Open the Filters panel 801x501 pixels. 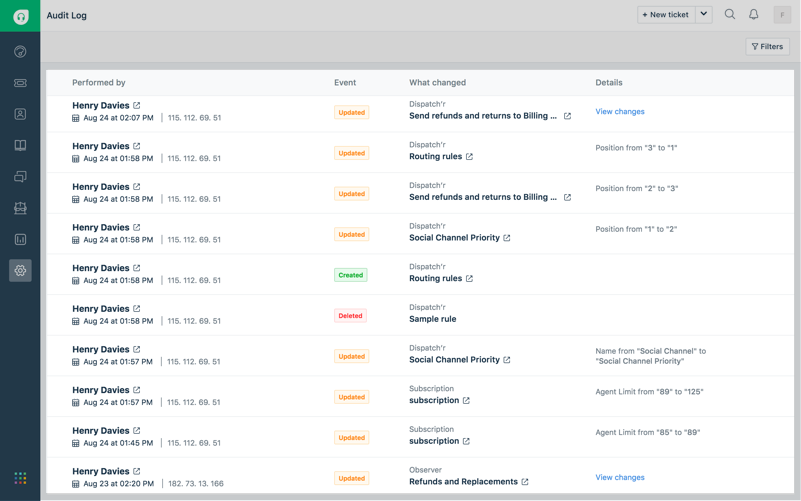click(x=767, y=46)
